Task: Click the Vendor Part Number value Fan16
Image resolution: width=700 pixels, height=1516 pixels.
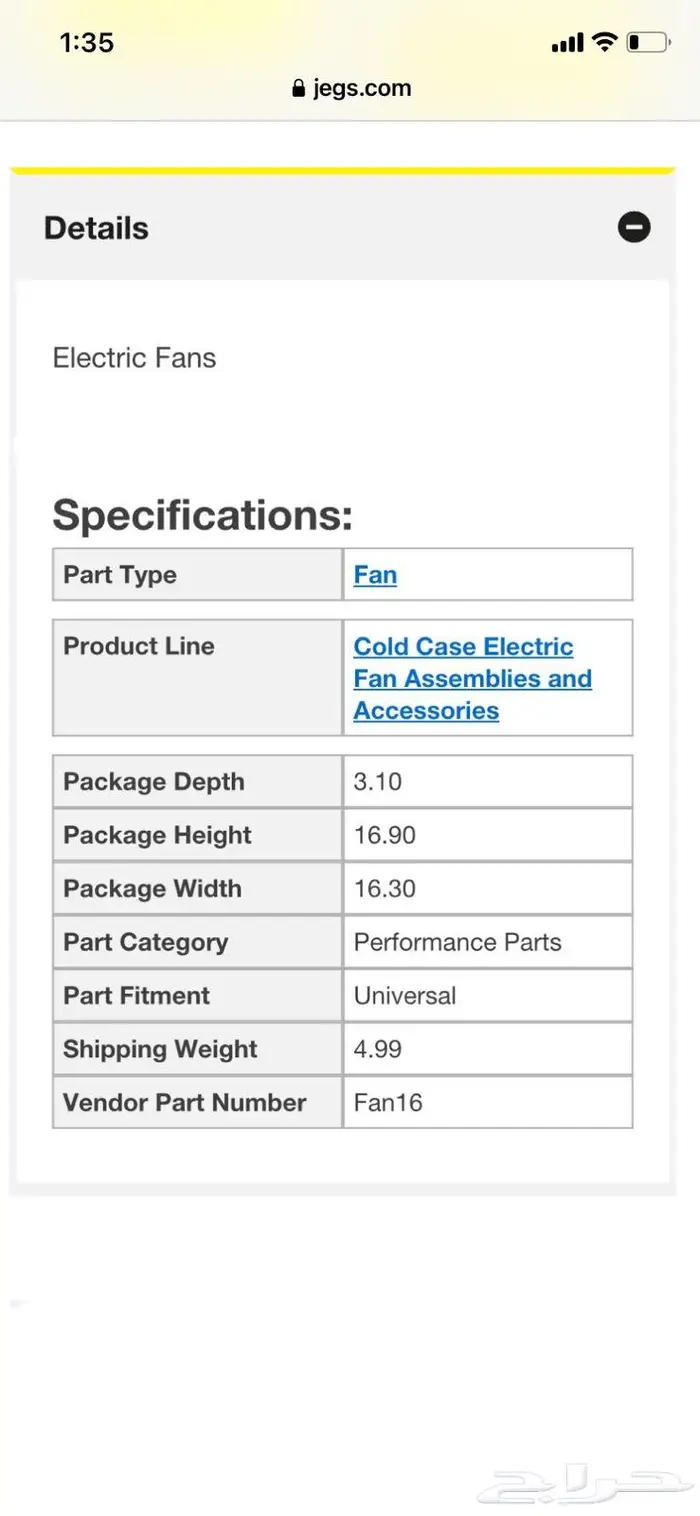Action: 388,1102
